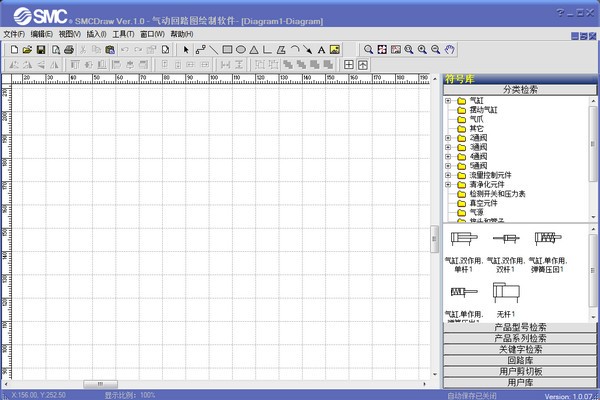Open the 文件(F) menu
600x400 pixels.
click(x=14, y=34)
